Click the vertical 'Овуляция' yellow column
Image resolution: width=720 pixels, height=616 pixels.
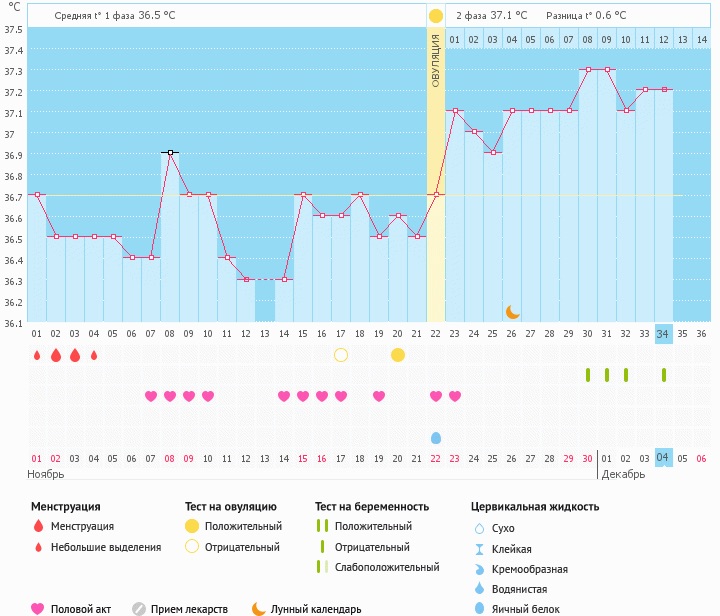click(x=436, y=180)
